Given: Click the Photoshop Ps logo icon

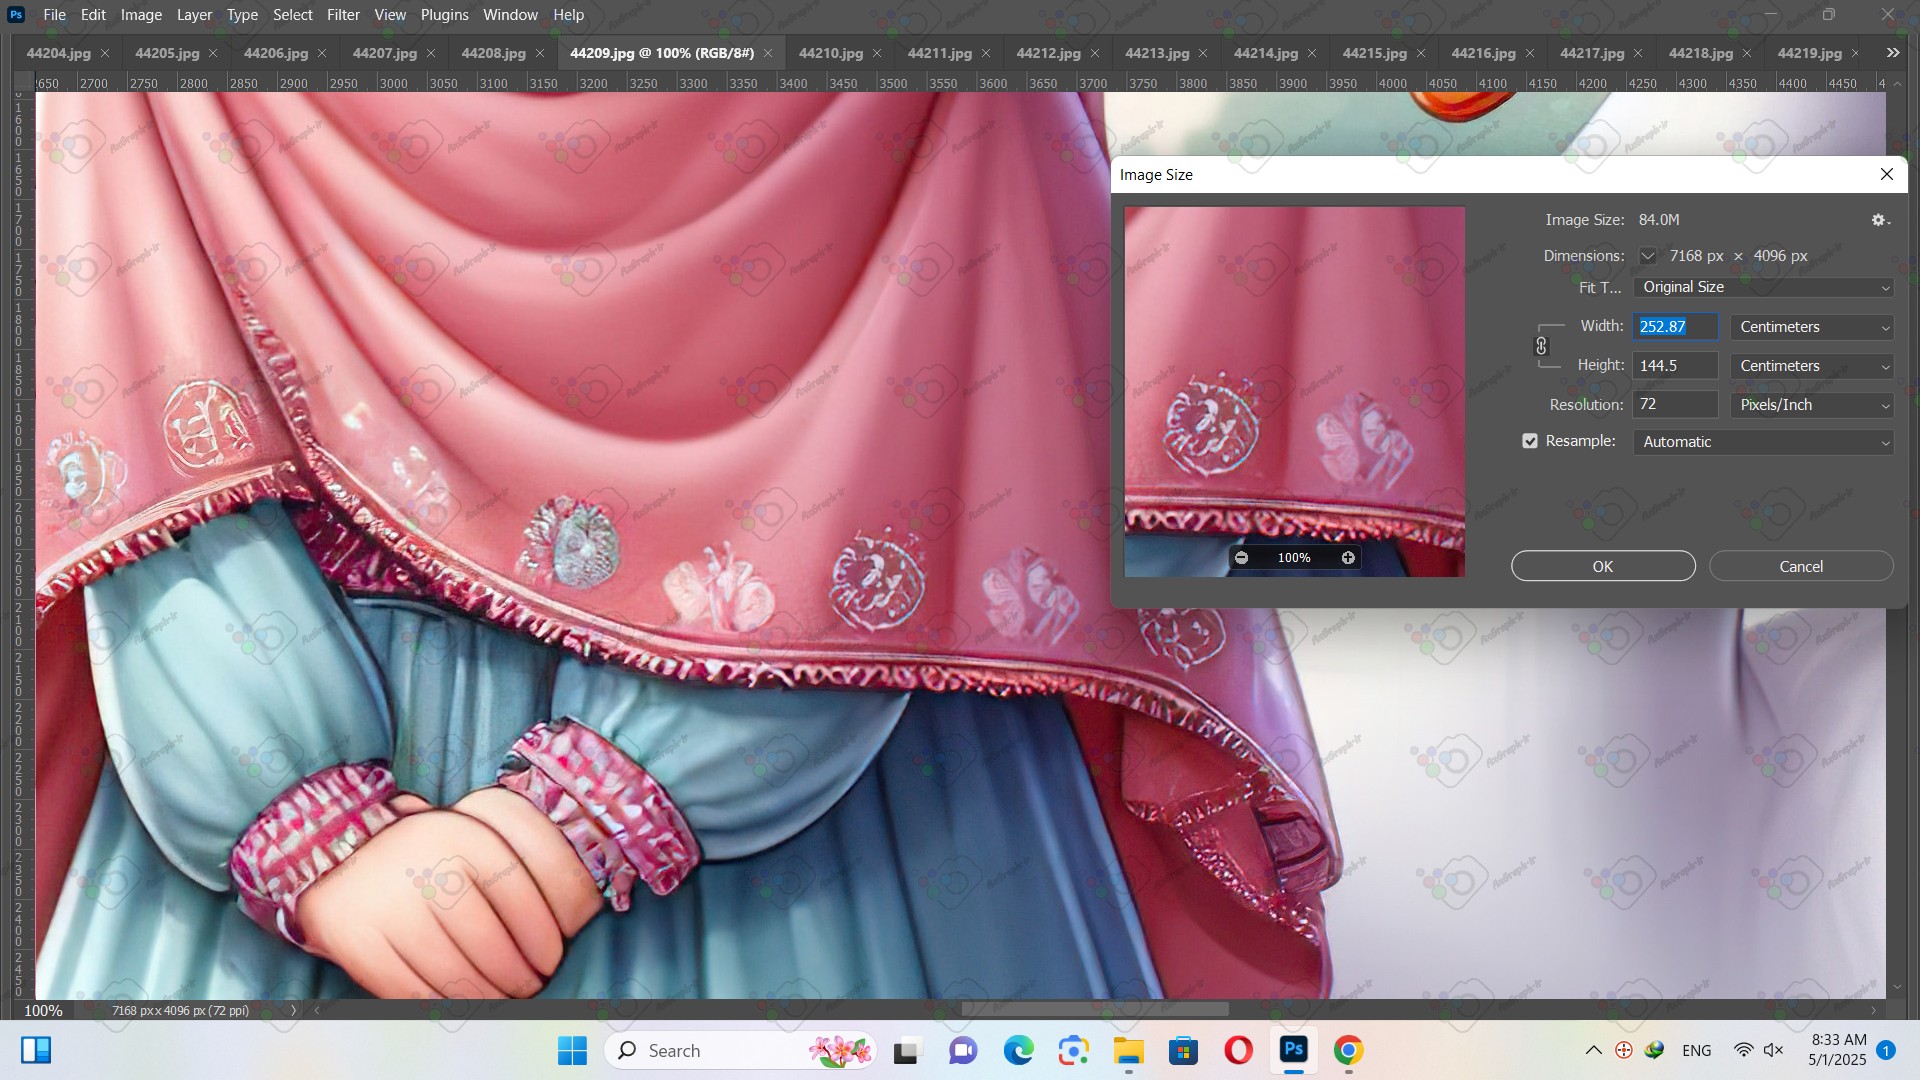Looking at the screenshot, I should coord(15,14).
